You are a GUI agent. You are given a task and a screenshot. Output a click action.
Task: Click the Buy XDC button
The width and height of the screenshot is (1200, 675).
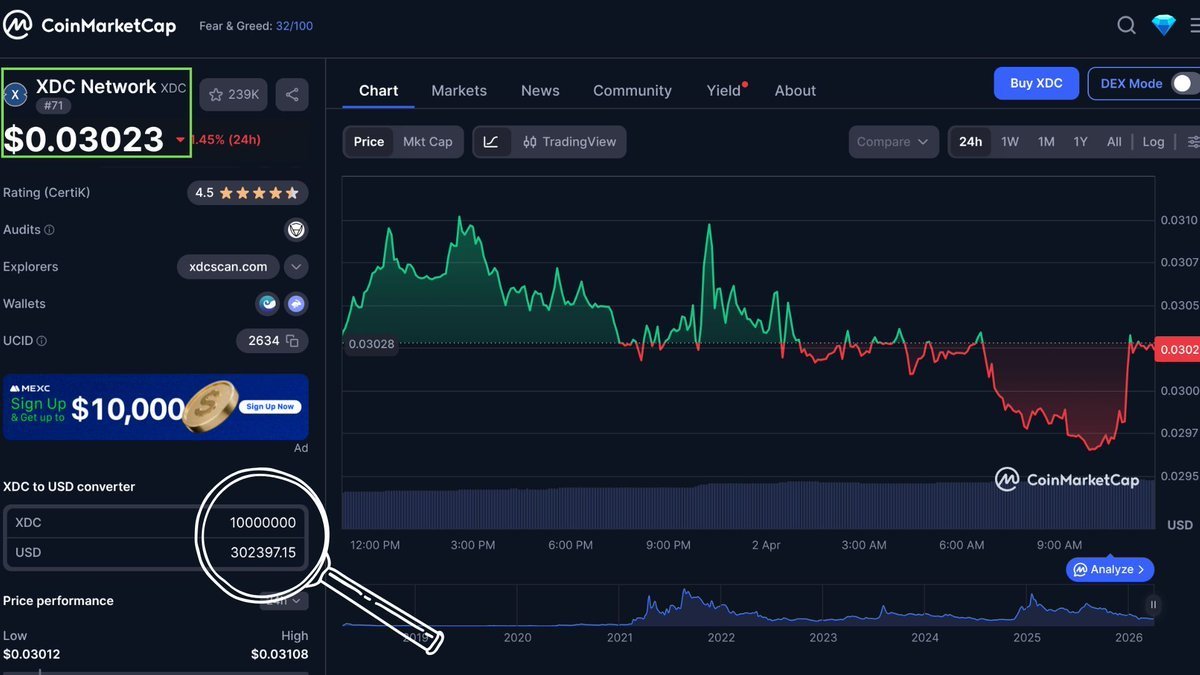coord(1036,83)
